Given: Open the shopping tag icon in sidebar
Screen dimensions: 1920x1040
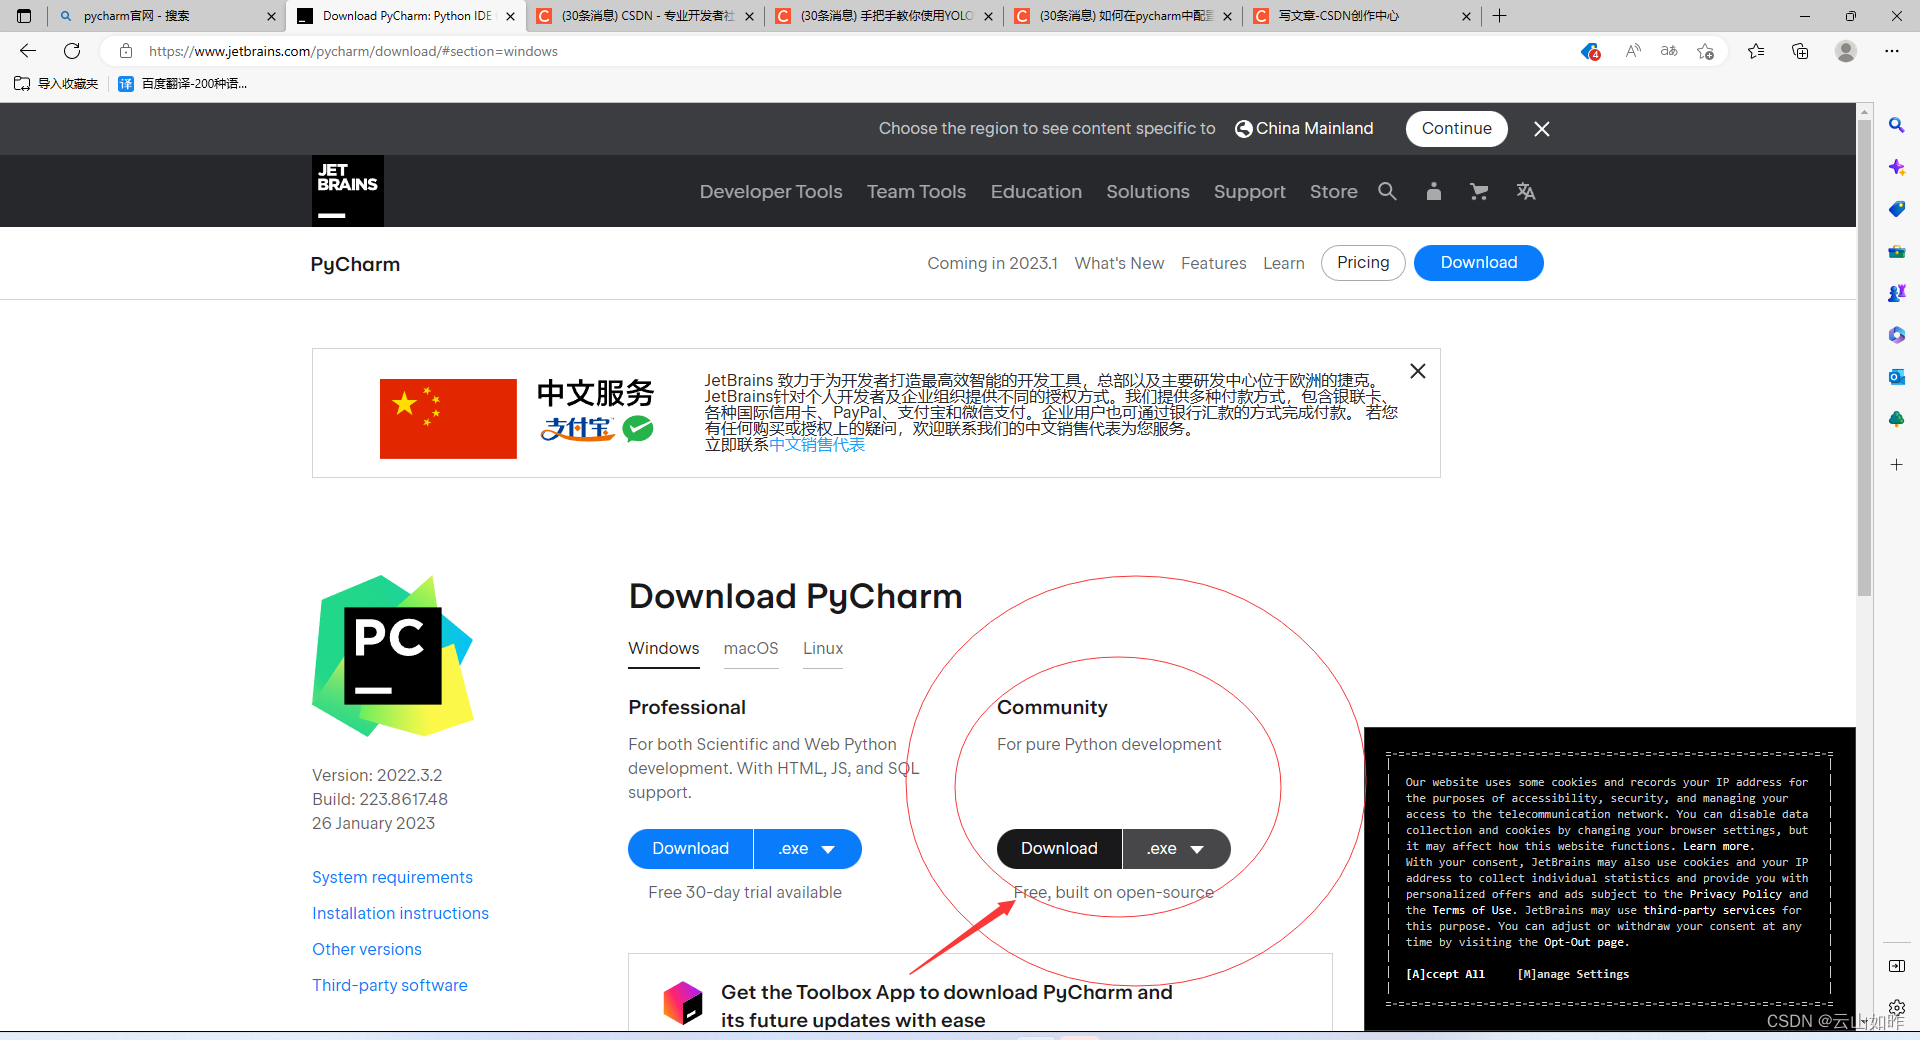Looking at the screenshot, I should pyautogui.click(x=1896, y=209).
